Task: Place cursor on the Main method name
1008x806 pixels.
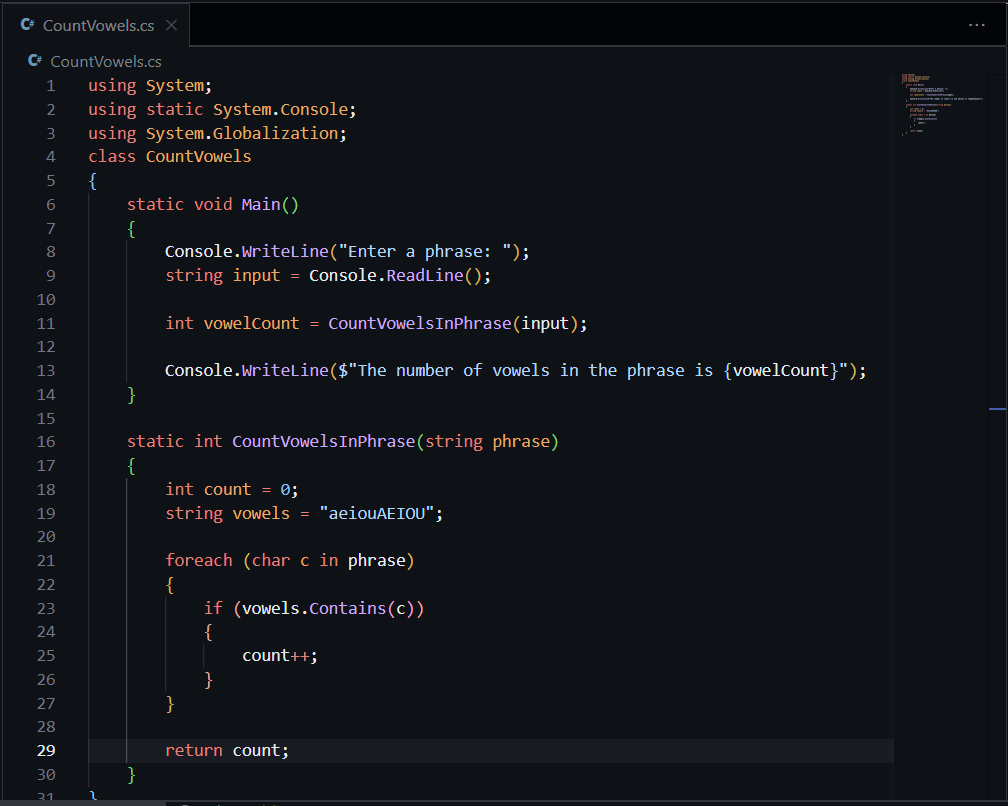Action: pos(261,204)
